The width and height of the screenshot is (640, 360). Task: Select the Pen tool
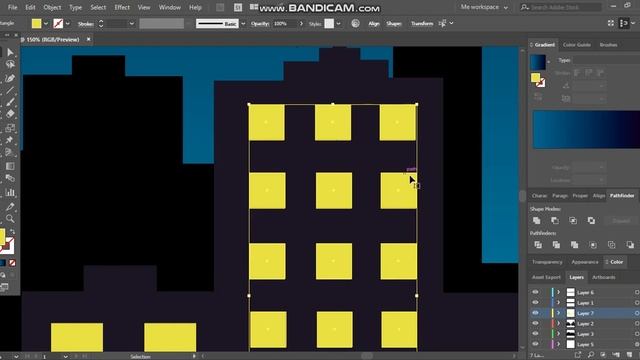tap(10, 78)
